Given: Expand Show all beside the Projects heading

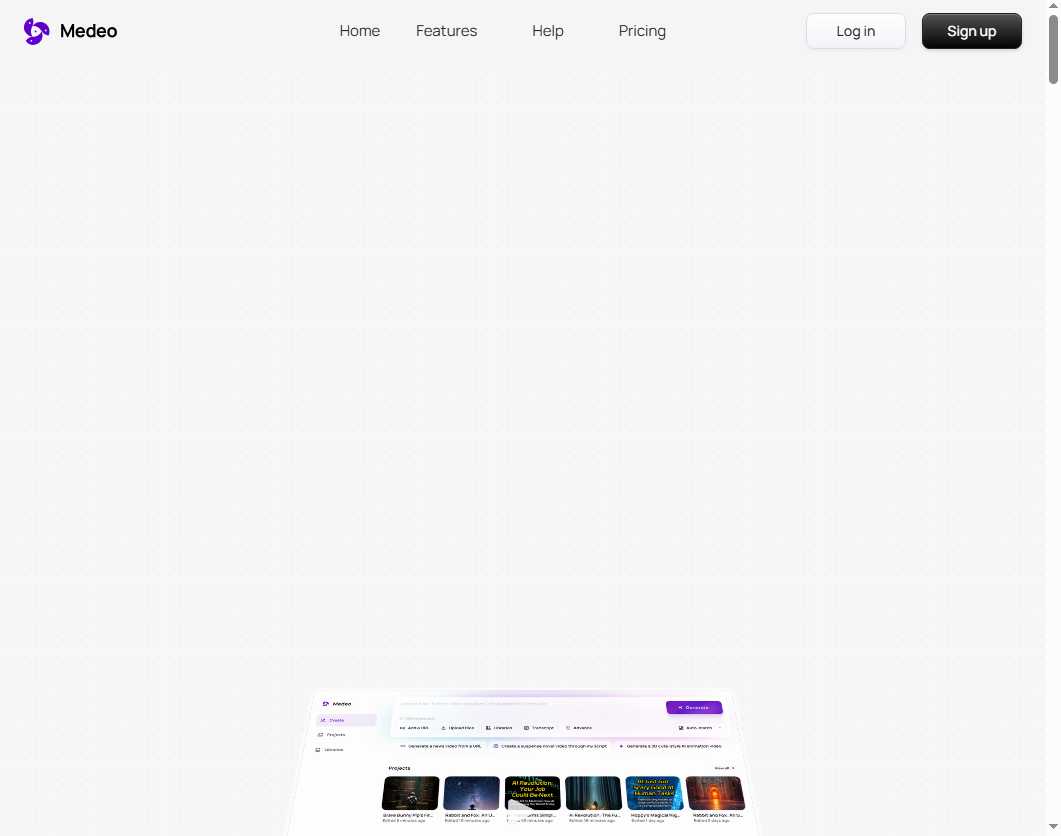Looking at the screenshot, I should pos(724,768).
